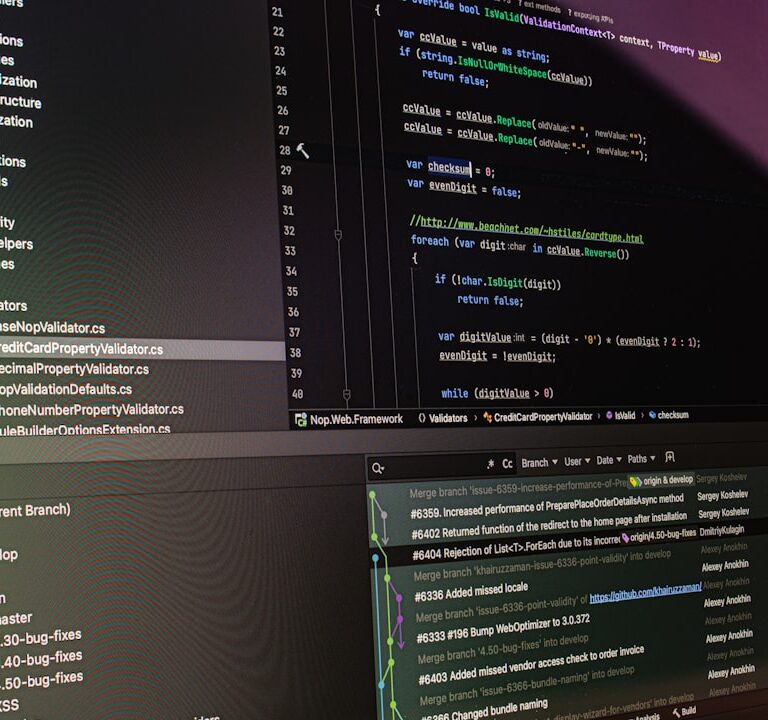The width and height of the screenshot is (768, 720).
Task: Select commit #6403 Added missed vendor access check
Action: click(x=531, y=664)
